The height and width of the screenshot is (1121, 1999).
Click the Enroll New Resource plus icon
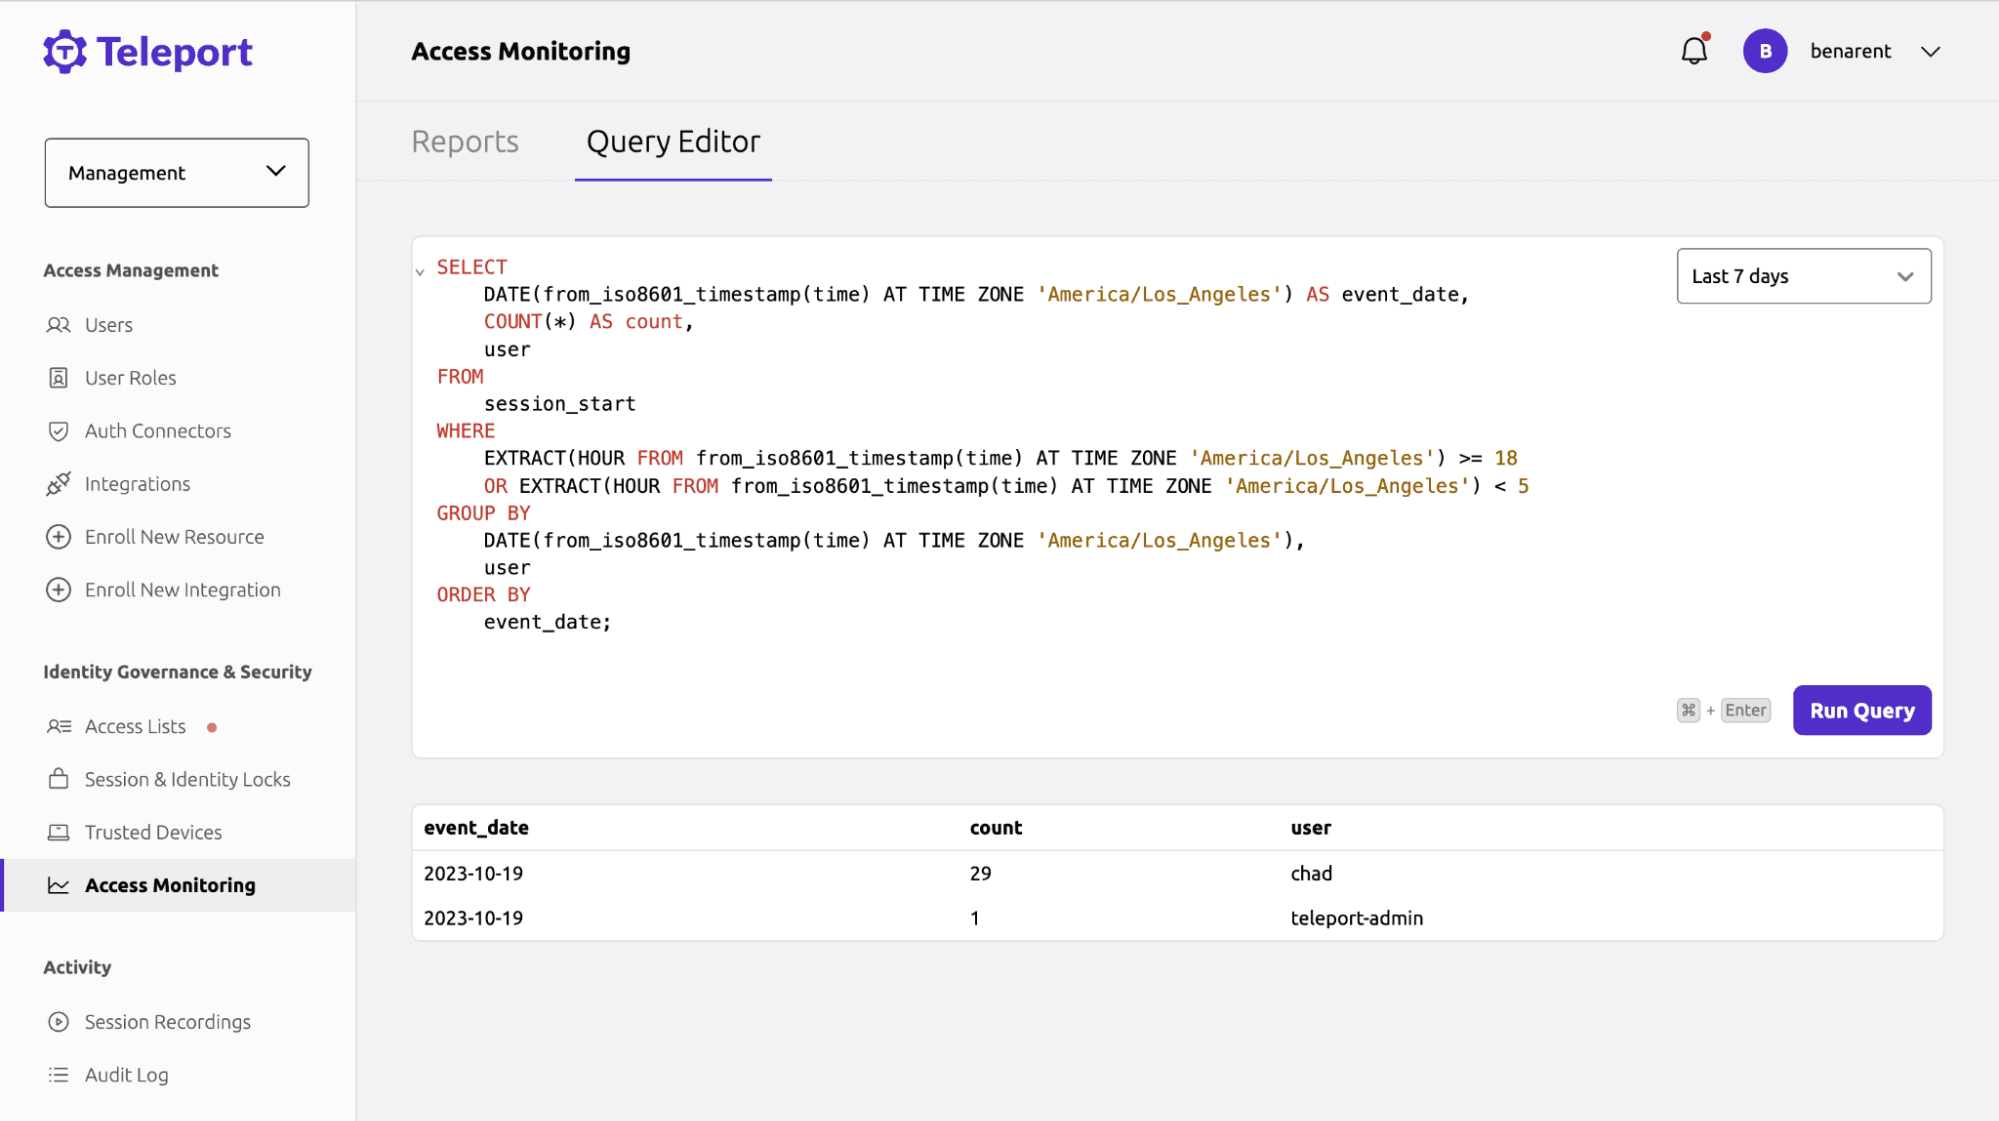click(x=59, y=536)
